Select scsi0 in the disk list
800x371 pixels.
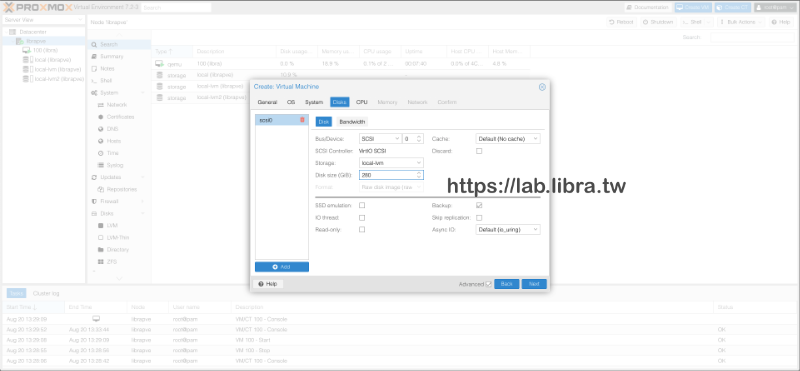point(282,120)
